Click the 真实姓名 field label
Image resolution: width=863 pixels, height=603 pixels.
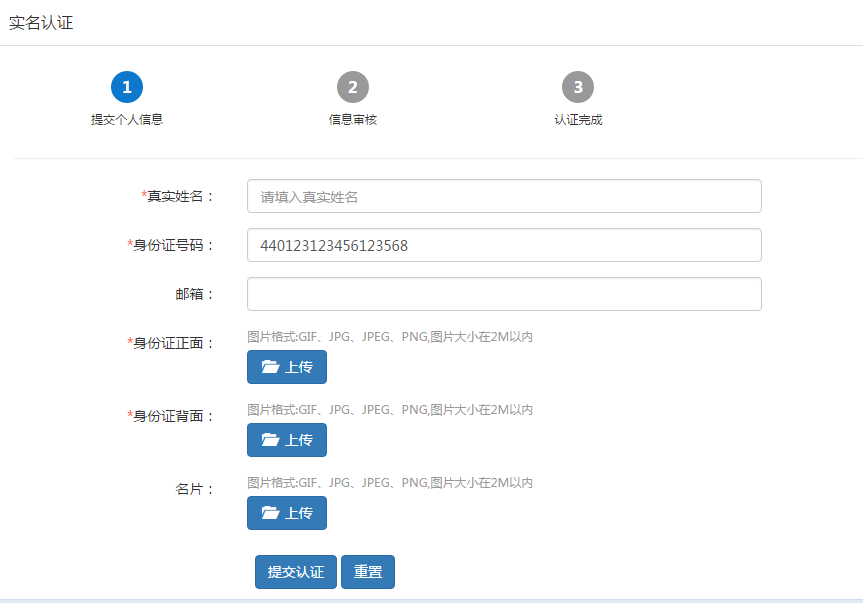pyautogui.click(x=180, y=196)
